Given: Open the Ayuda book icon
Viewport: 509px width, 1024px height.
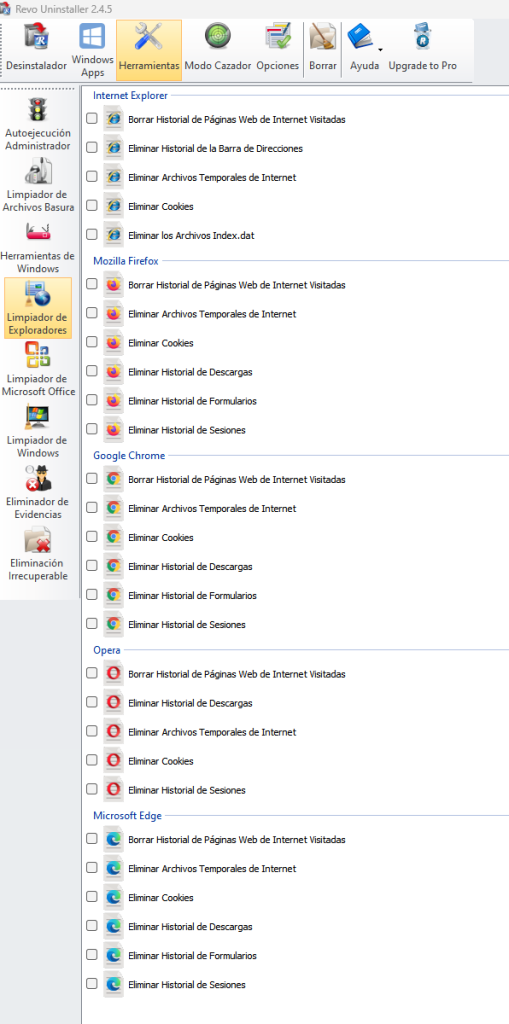Looking at the screenshot, I should click(360, 37).
